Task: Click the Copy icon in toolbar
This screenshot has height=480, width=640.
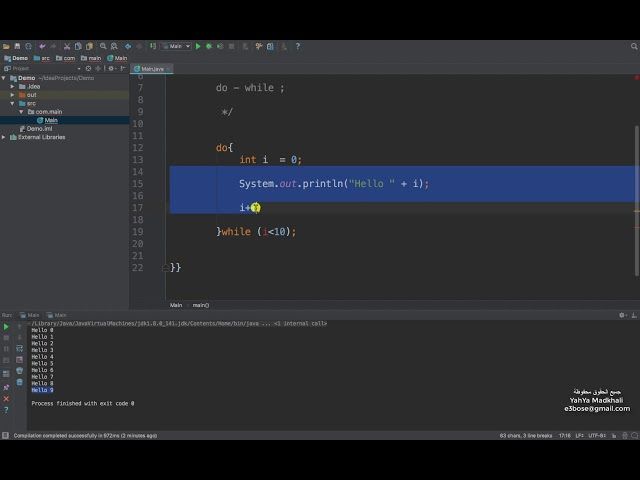Action: 78,47
